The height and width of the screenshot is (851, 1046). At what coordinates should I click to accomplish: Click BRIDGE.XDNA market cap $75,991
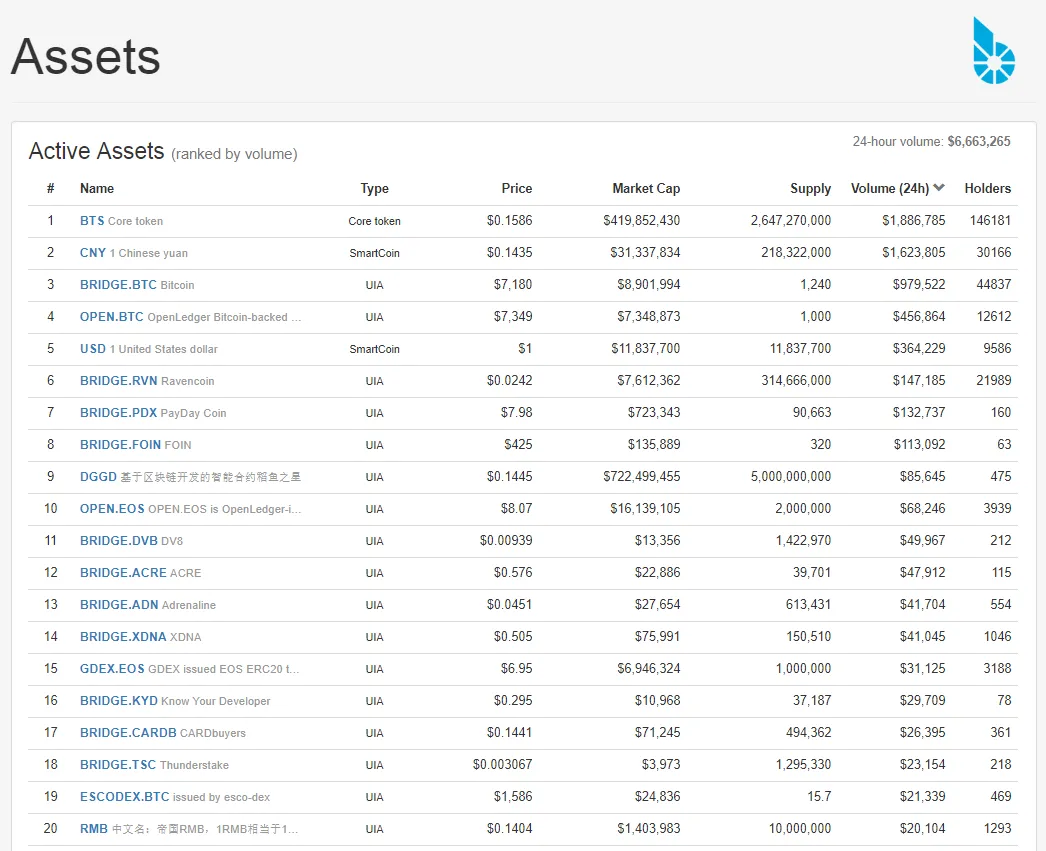657,637
